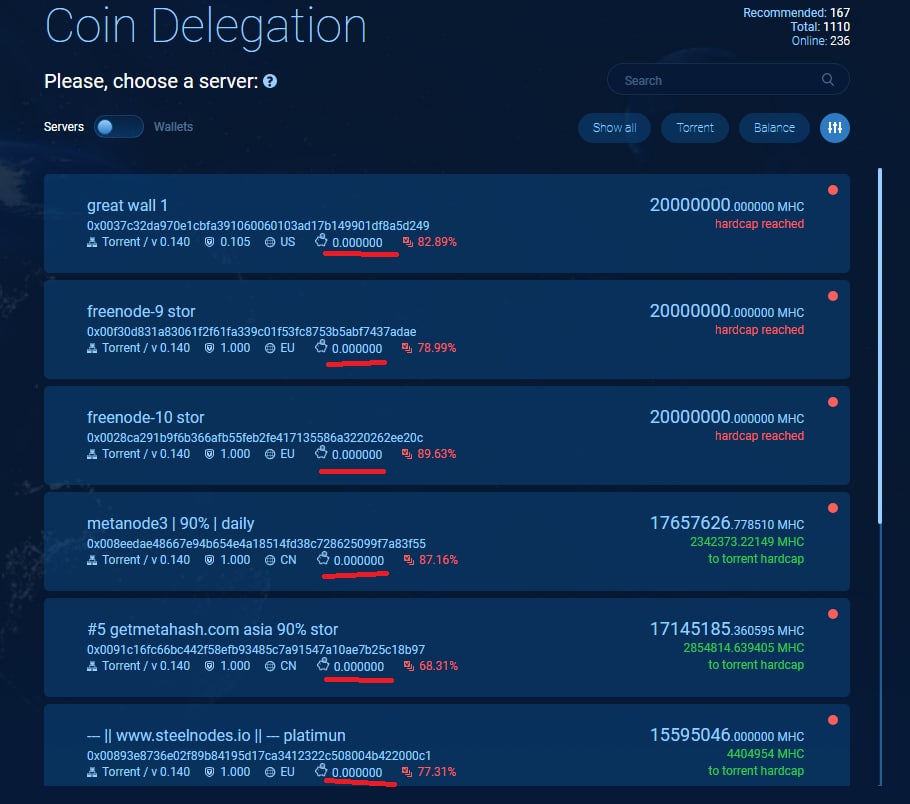This screenshot has height=804, width=910.
Task: Click the piggy bank icon in great wall 1
Action: coord(321,240)
